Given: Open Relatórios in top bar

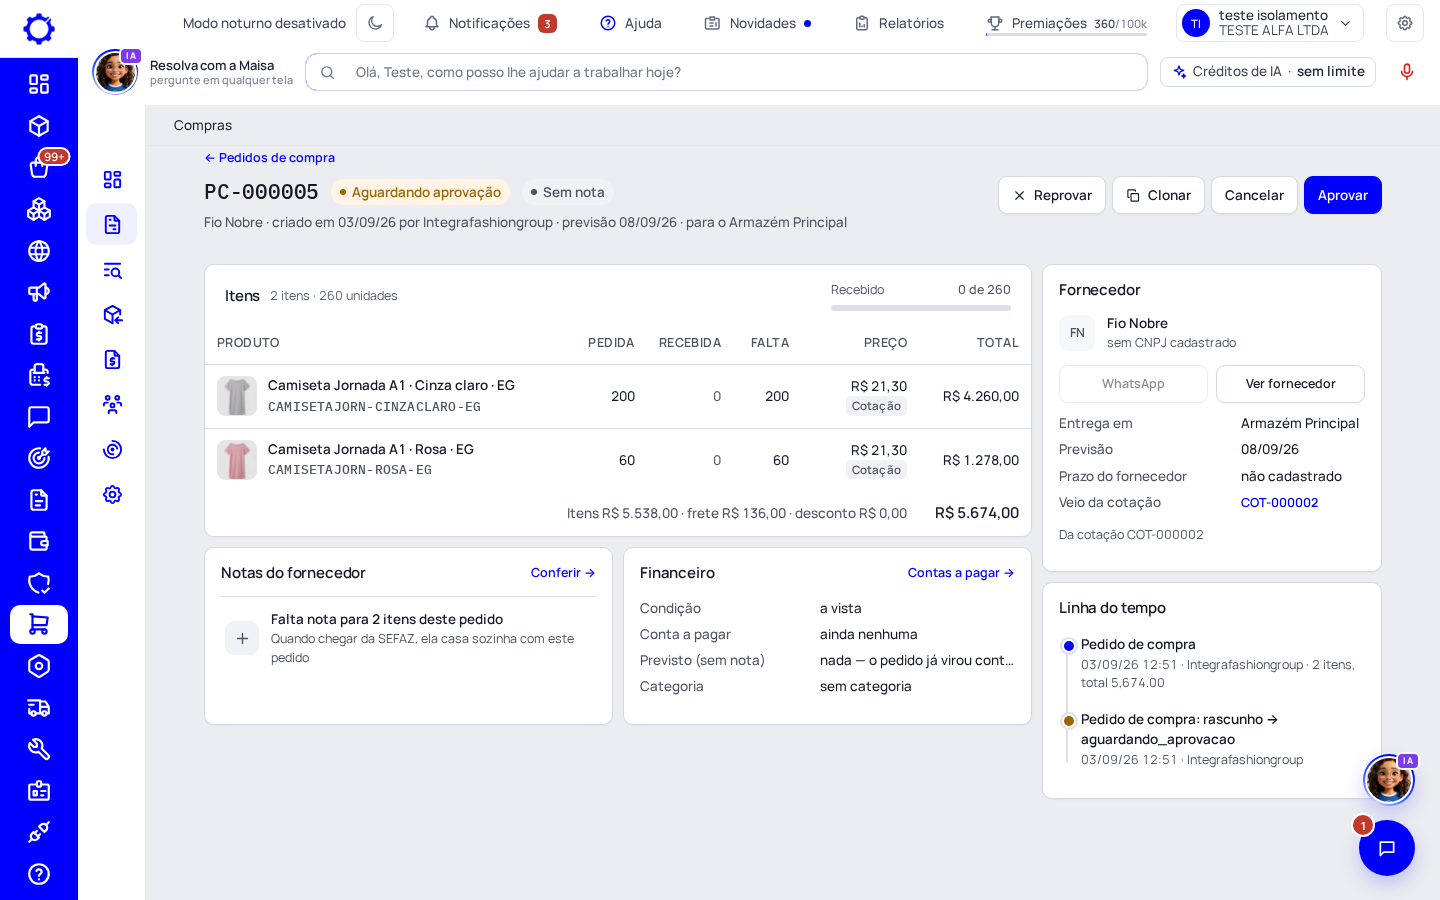Looking at the screenshot, I should pyautogui.click(x=899, y=23).
